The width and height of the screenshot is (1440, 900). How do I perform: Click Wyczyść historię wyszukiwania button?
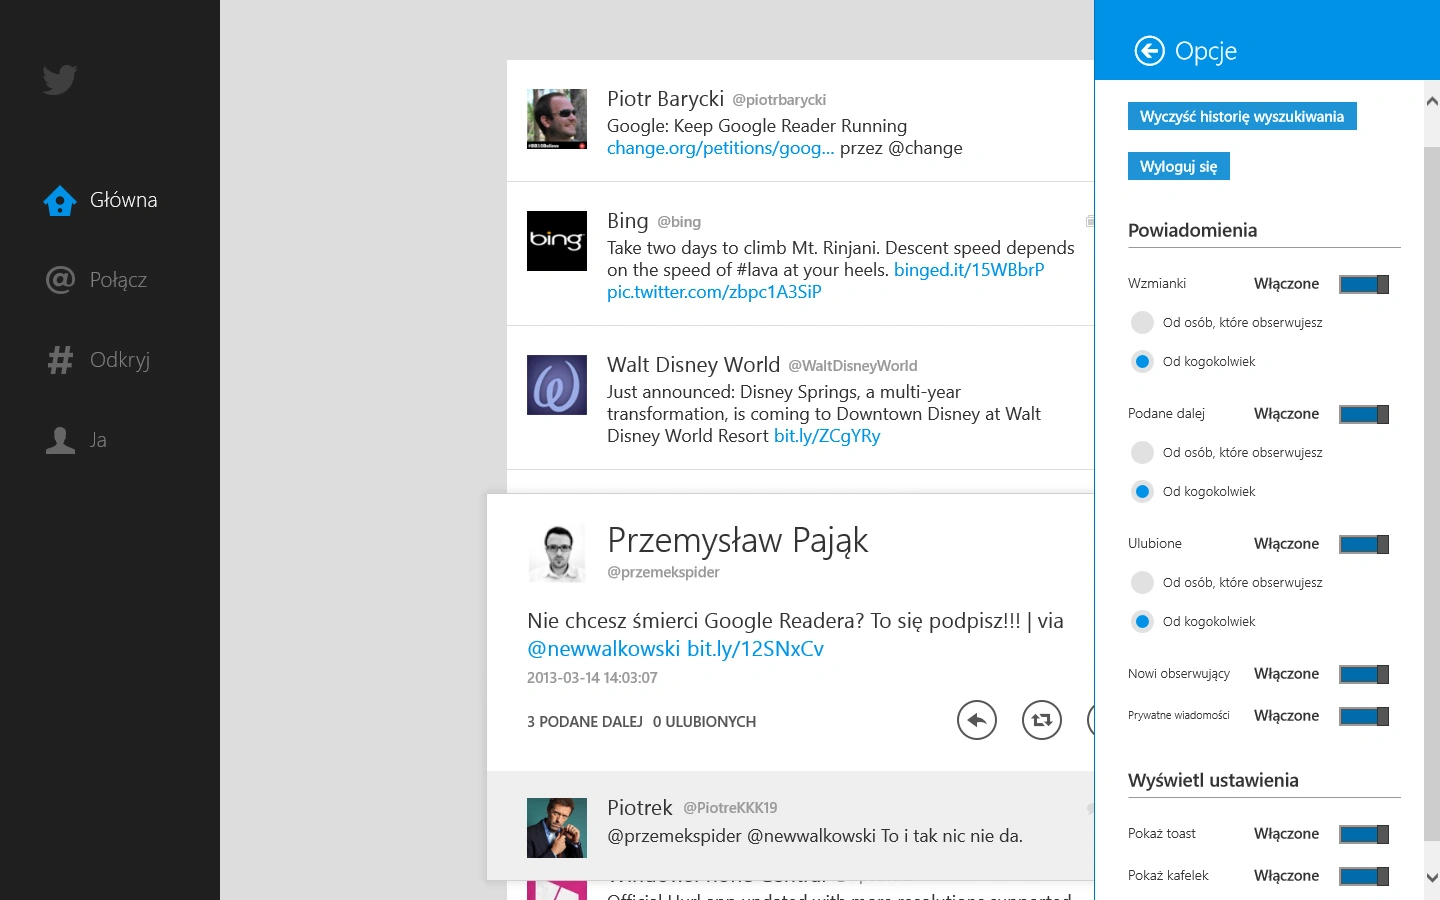click(1242, 116)
